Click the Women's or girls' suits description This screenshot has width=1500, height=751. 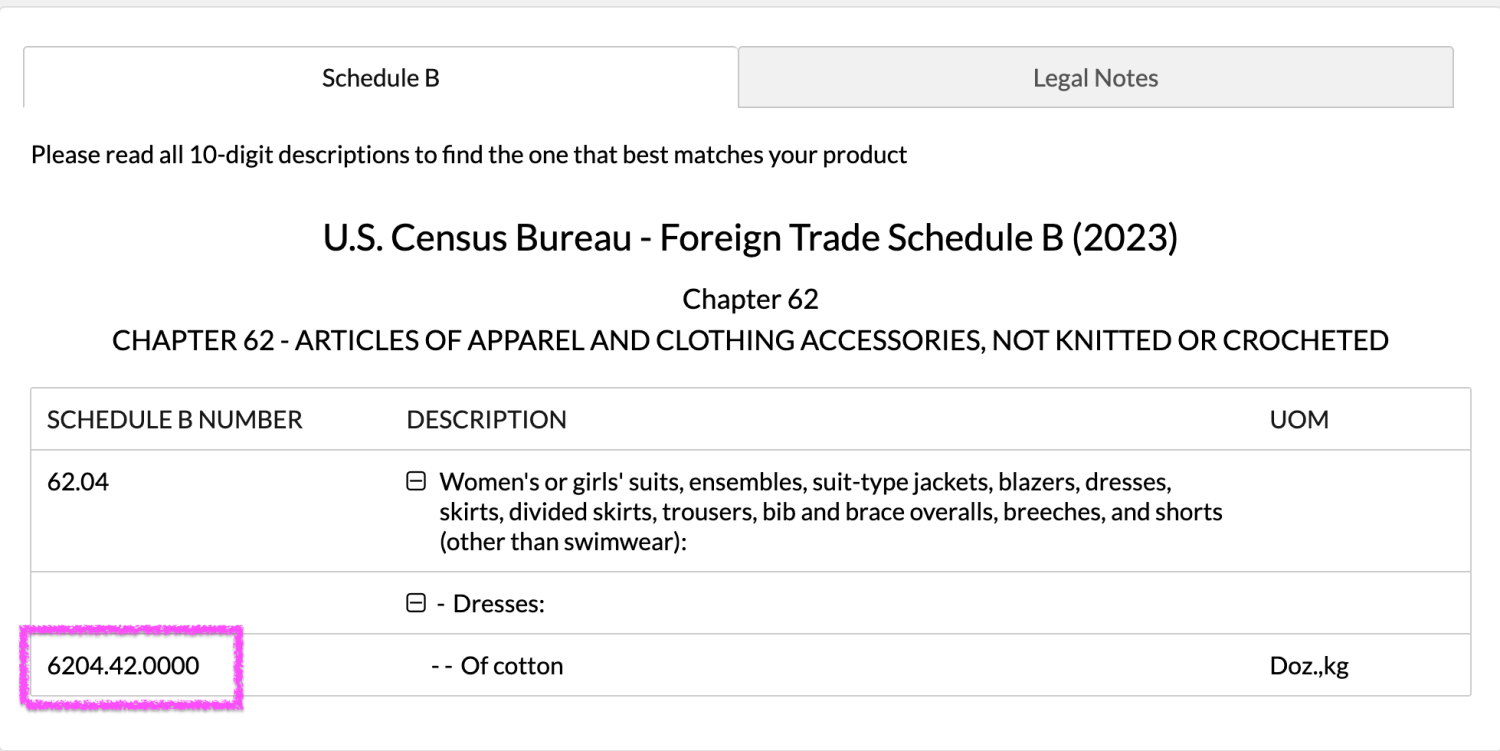coord(830,512)
